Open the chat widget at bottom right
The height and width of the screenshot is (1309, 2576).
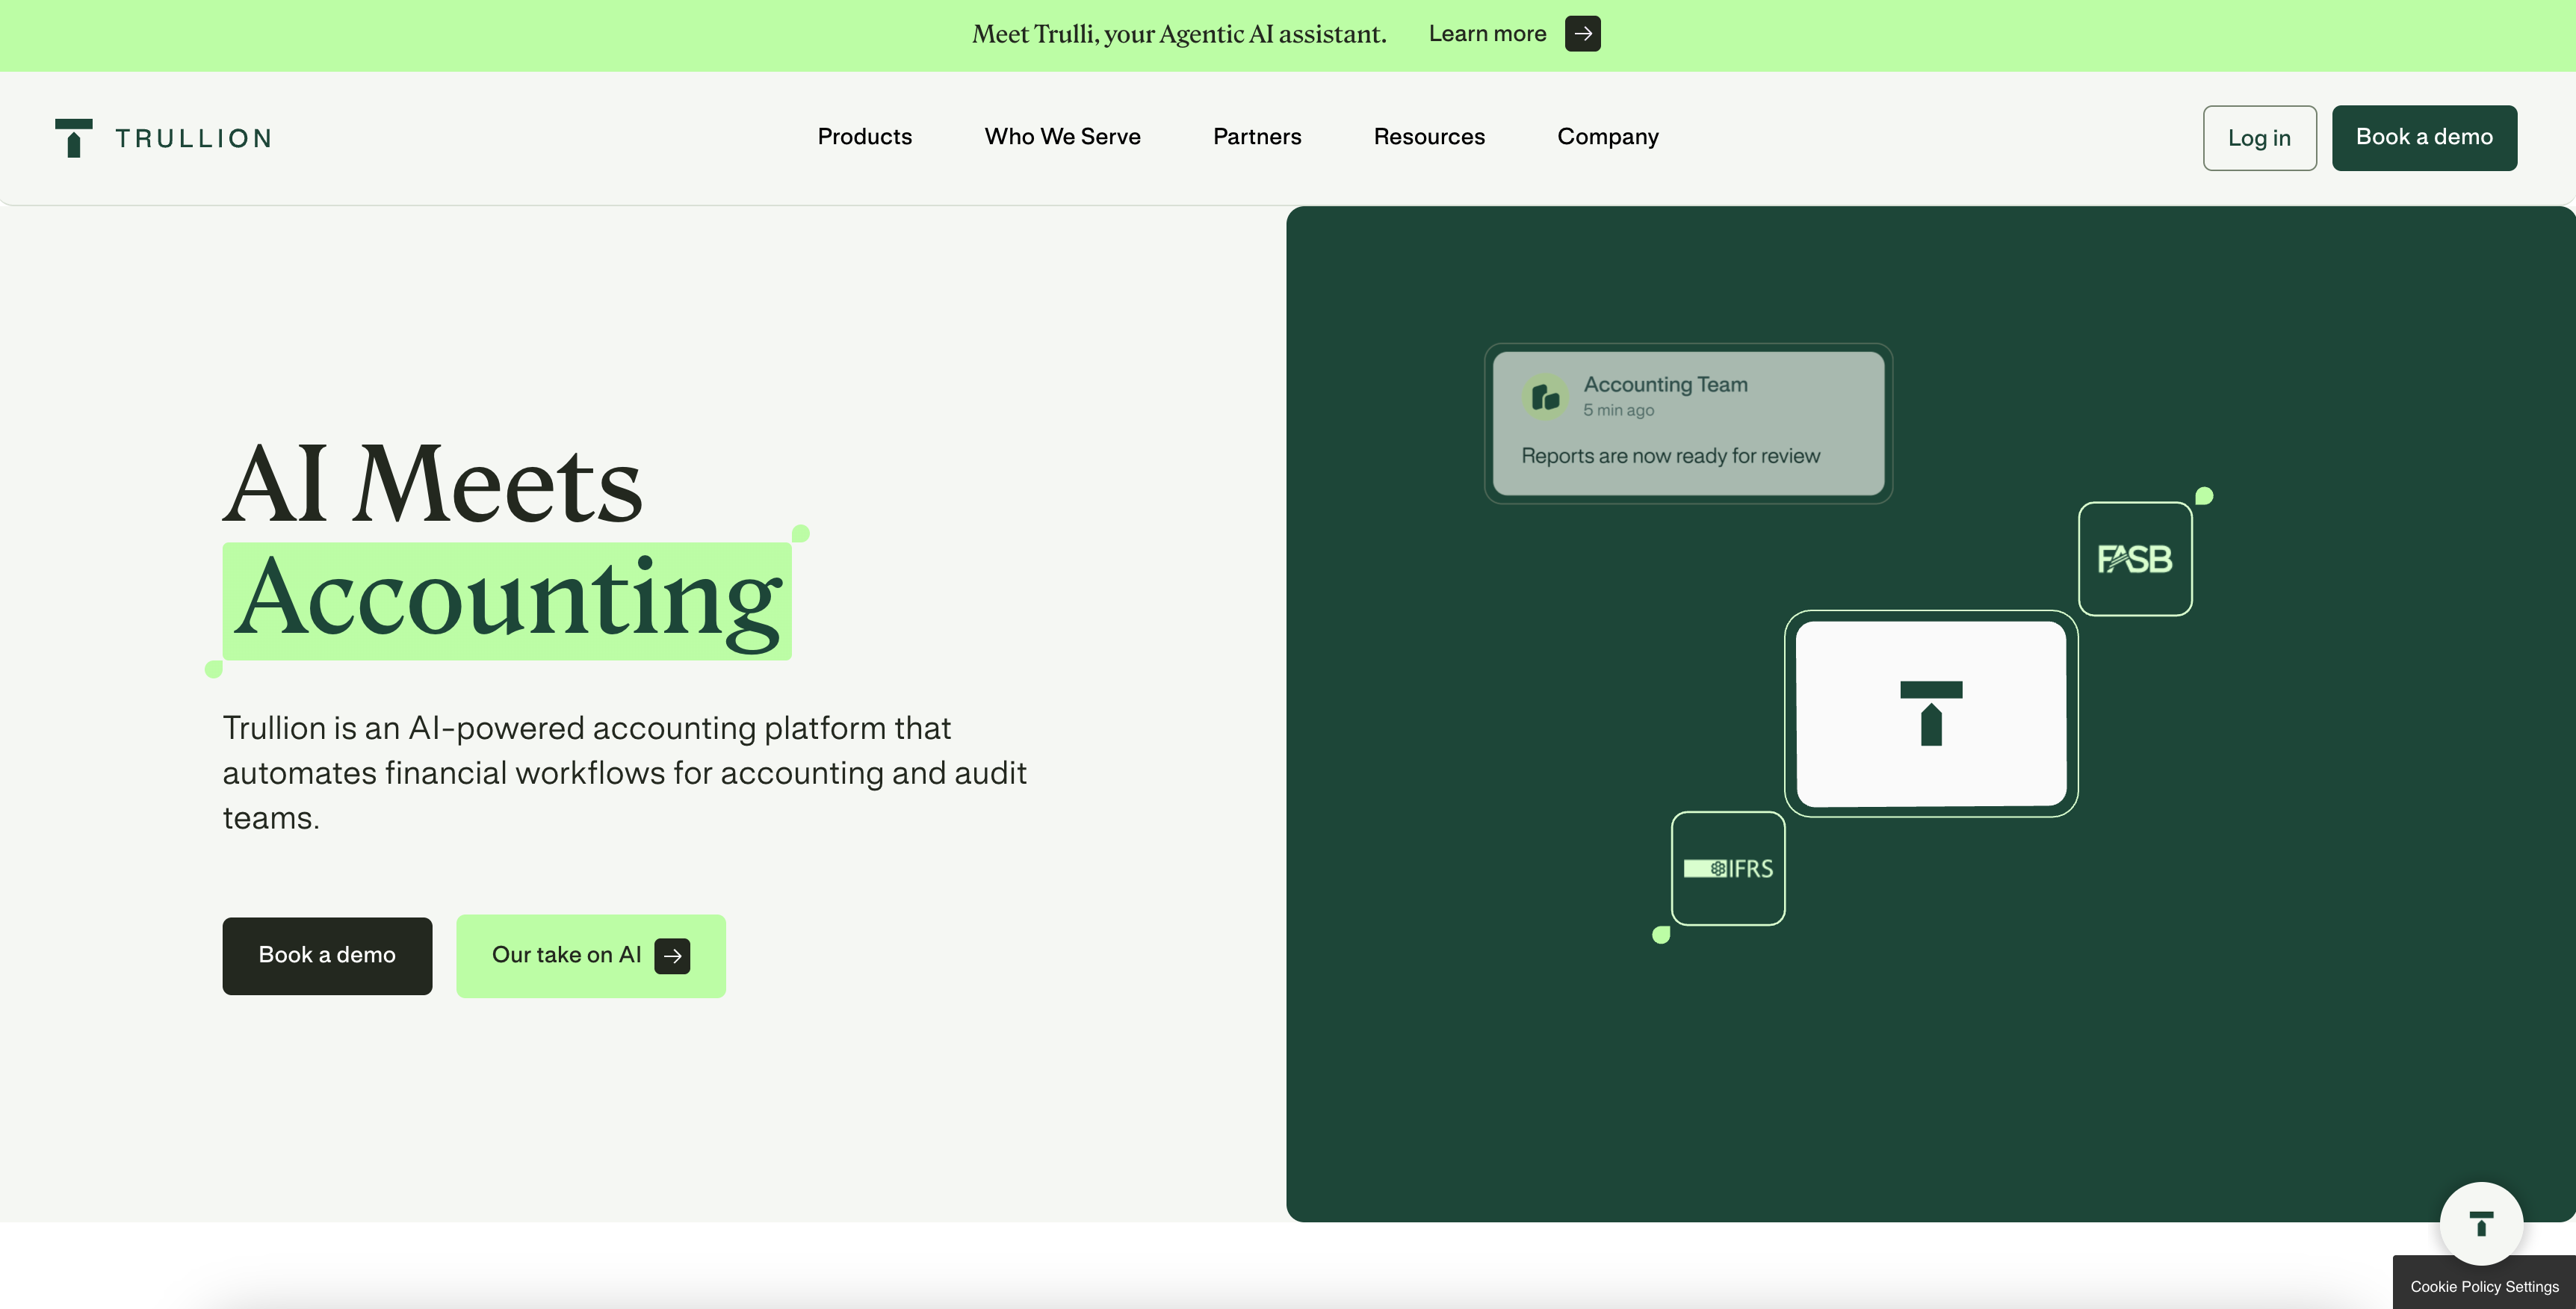2480,1223
